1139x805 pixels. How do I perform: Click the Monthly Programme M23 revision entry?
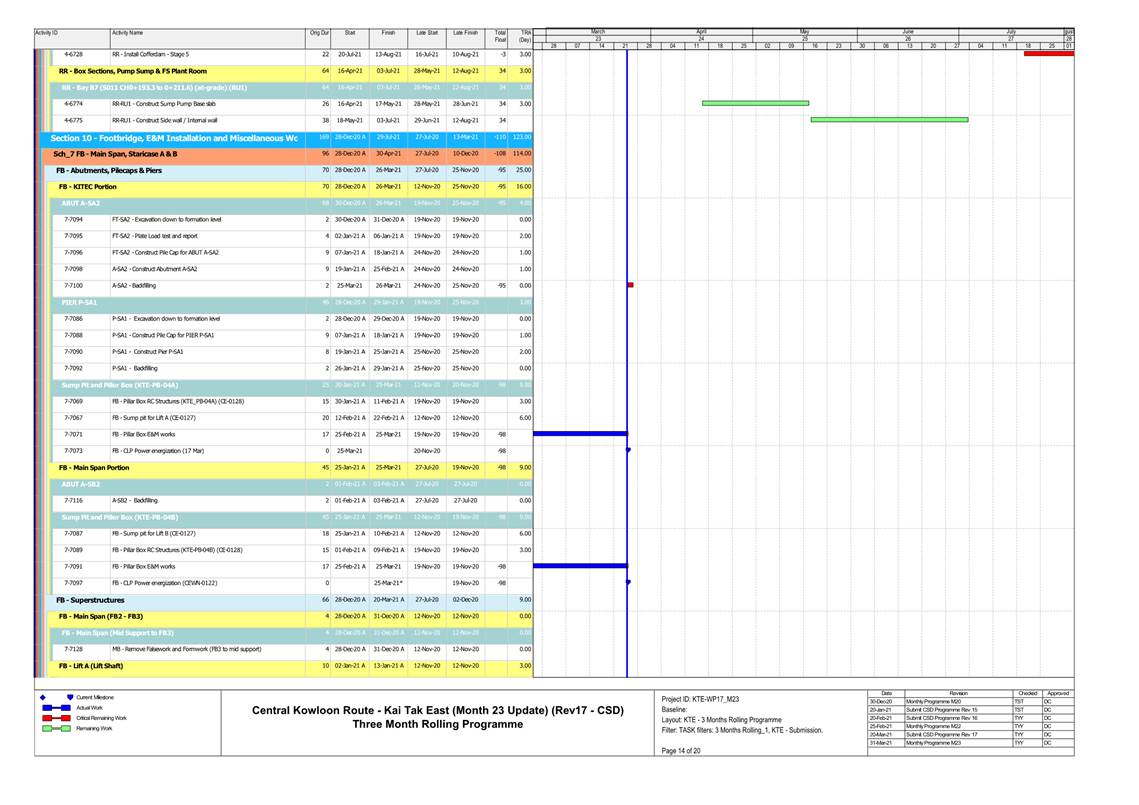(x=936, y=743)
